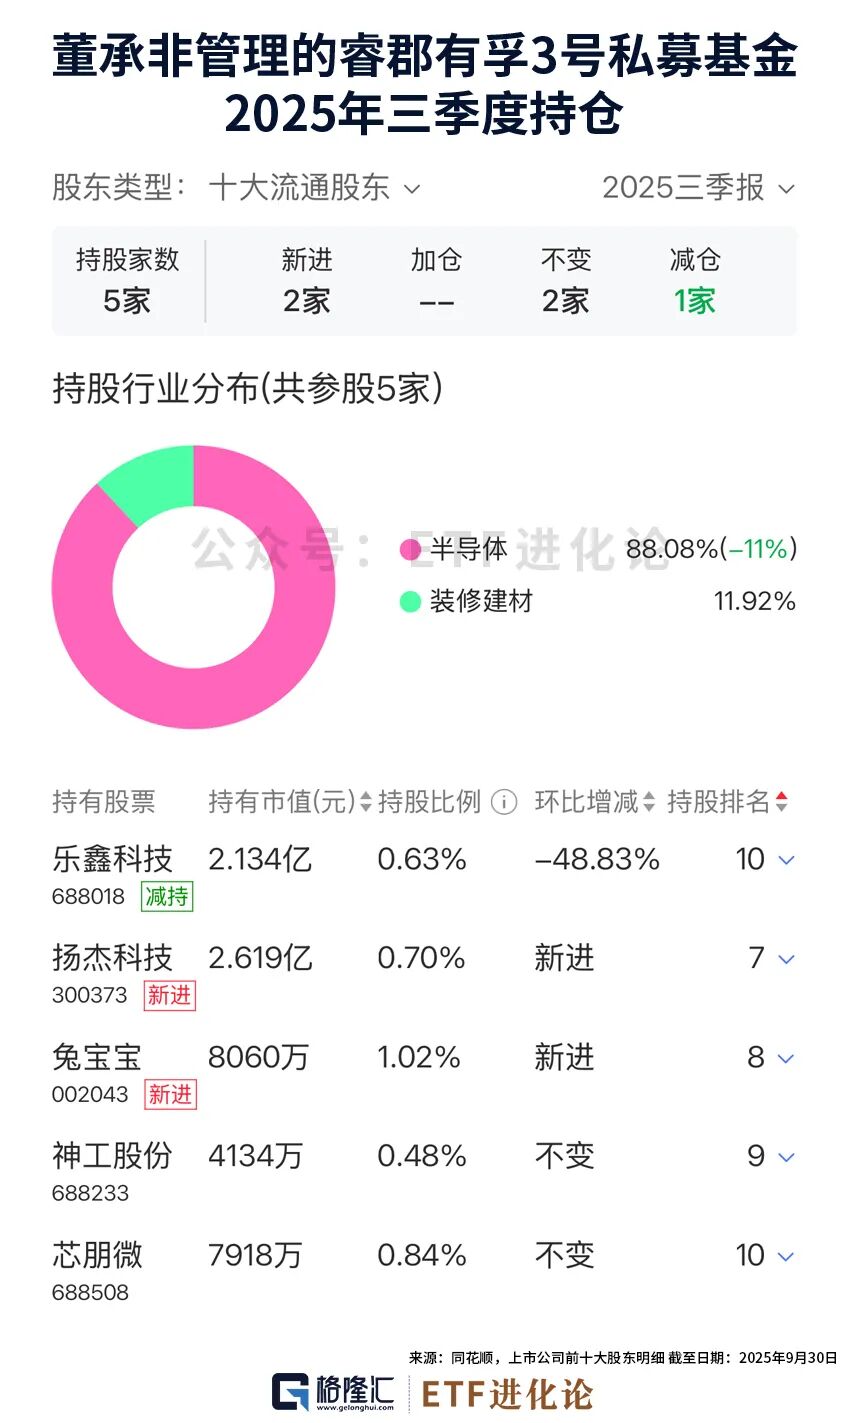The width and height of the screenshot is (849, 1423).
Task: Expand the 神工股份 row chevron
Action: (x=786, y=1157)
